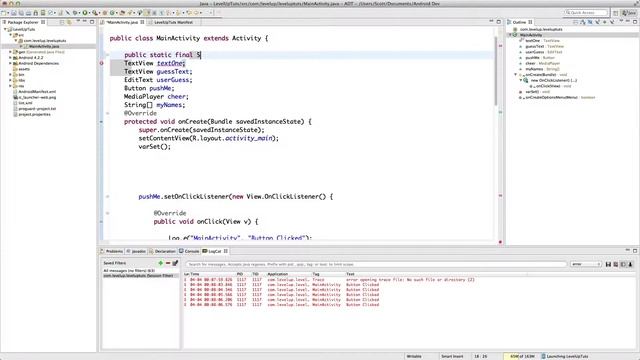This screenshot has height=360, width=640.
Task: Collapse the src folder in Package Explorer
Action: click(10, 35)
